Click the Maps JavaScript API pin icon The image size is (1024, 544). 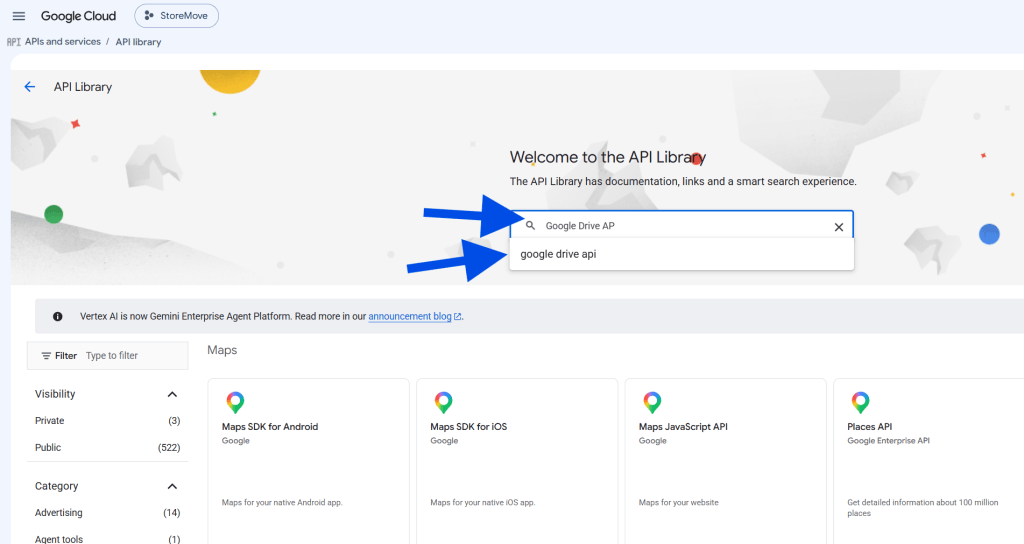pos(652,402)
